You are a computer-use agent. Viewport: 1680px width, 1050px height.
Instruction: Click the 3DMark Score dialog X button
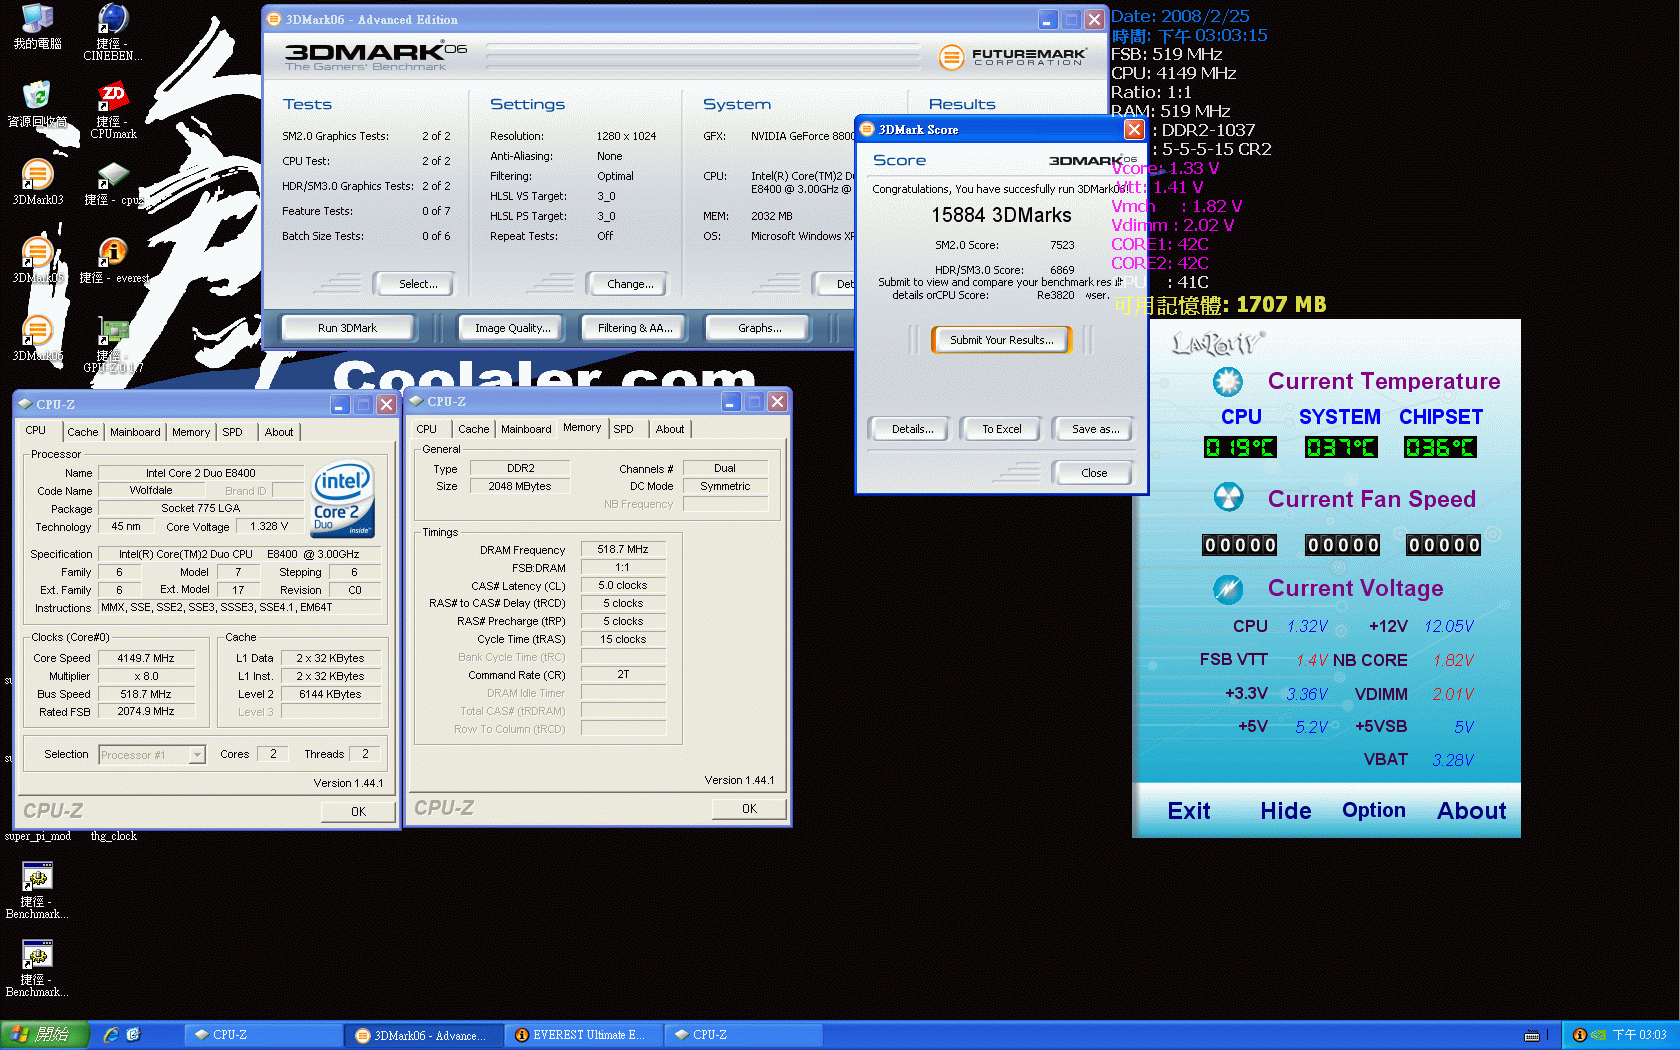click(x=1134, y=129)
